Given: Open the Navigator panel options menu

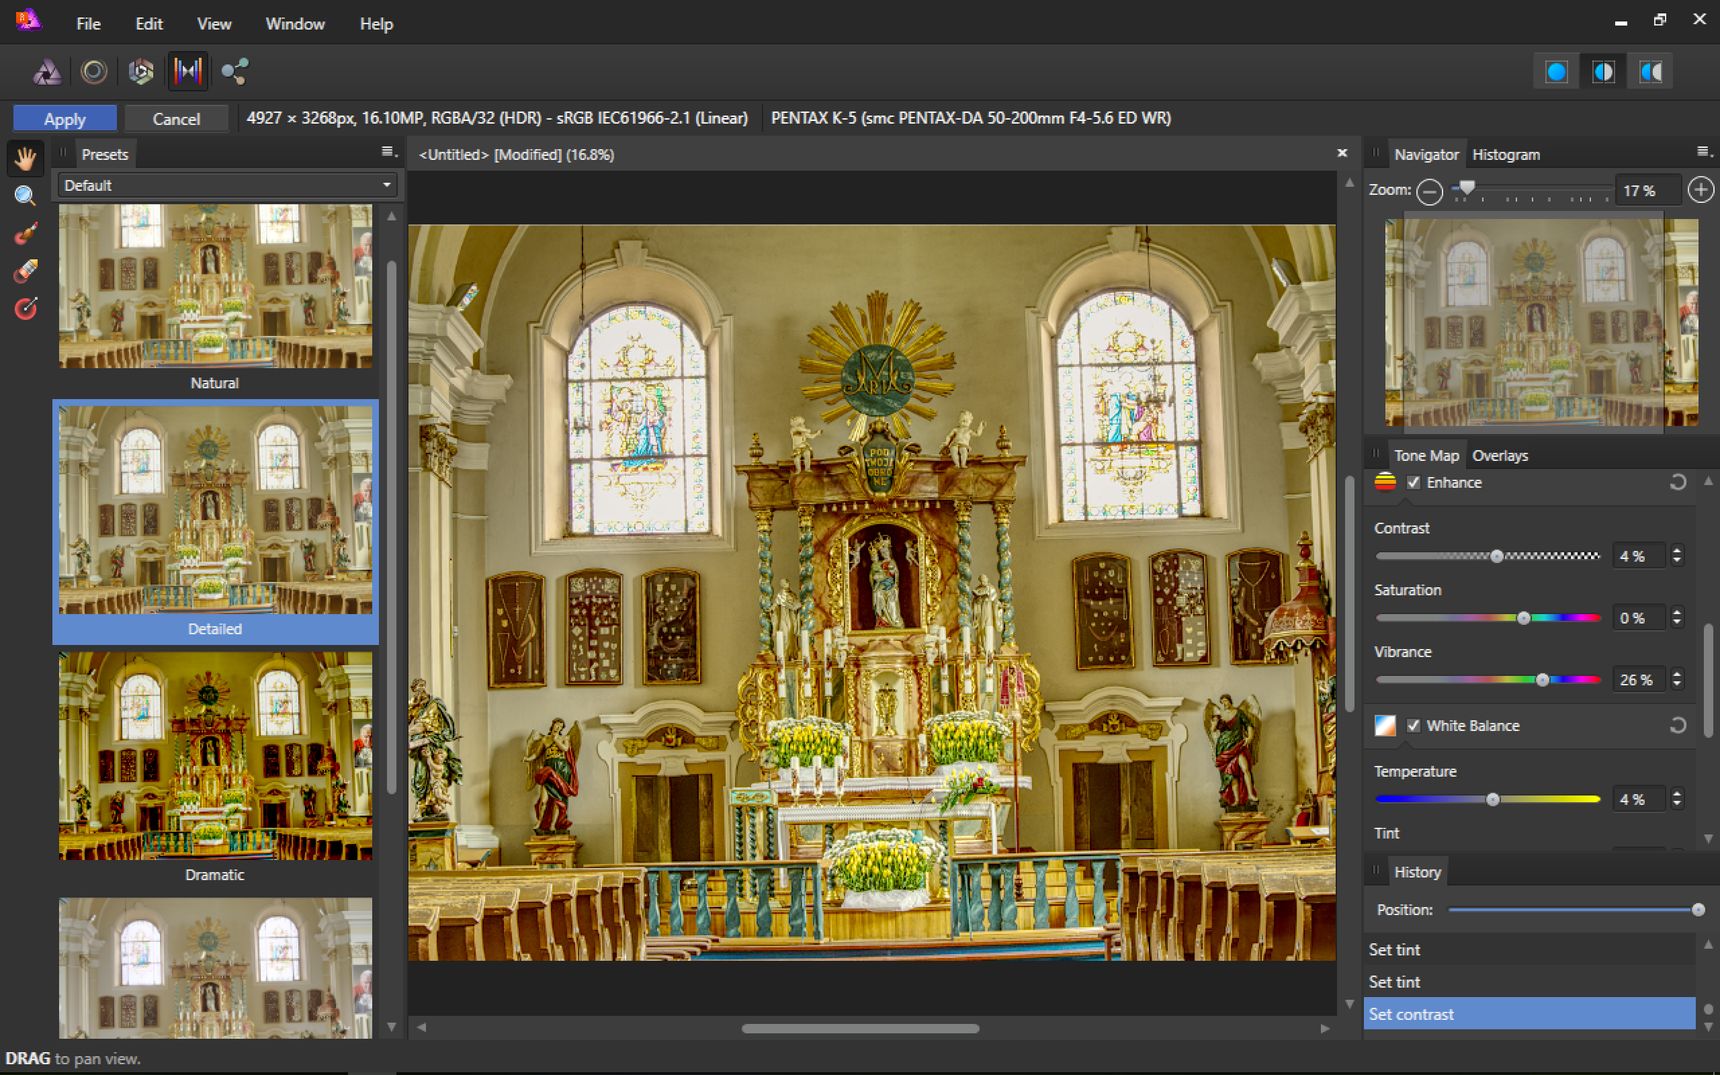Looking at the screenshot, I should pos(1704,152).
